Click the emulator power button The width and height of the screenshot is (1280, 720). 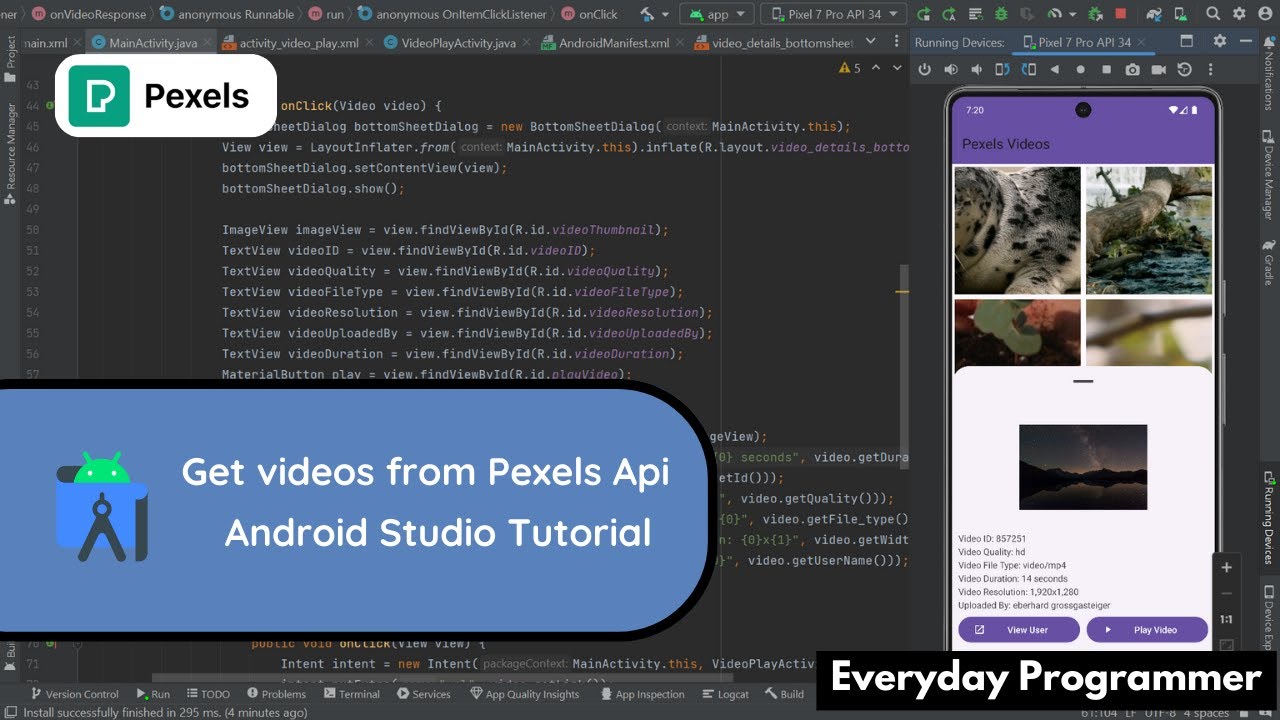pyautogui.click(x=925, y=69)
